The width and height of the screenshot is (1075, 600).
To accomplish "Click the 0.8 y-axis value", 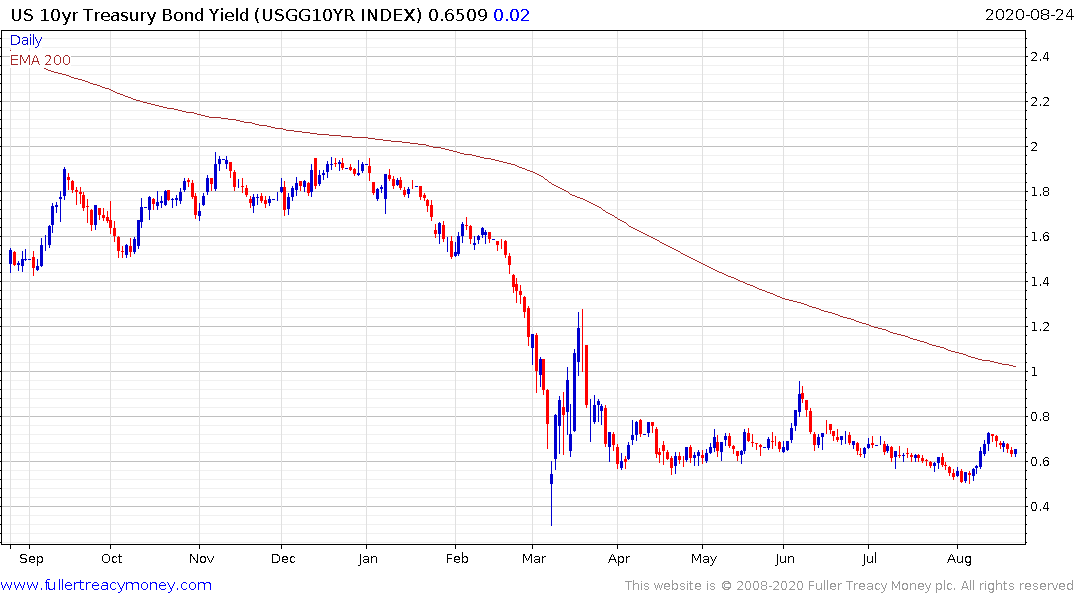I will coord(1040,417).
